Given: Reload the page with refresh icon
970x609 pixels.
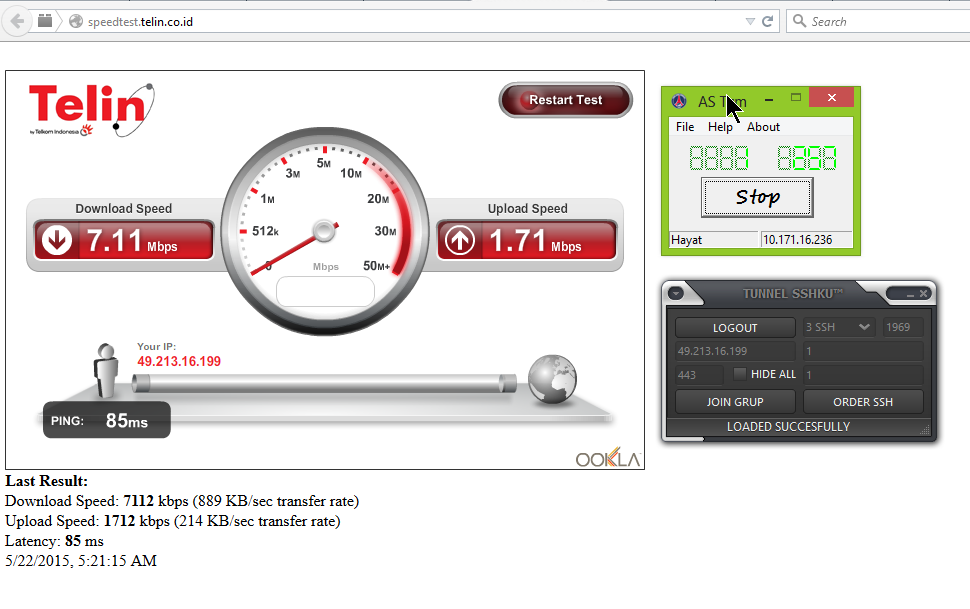Looking at the screenshot, I should [768, 22].
